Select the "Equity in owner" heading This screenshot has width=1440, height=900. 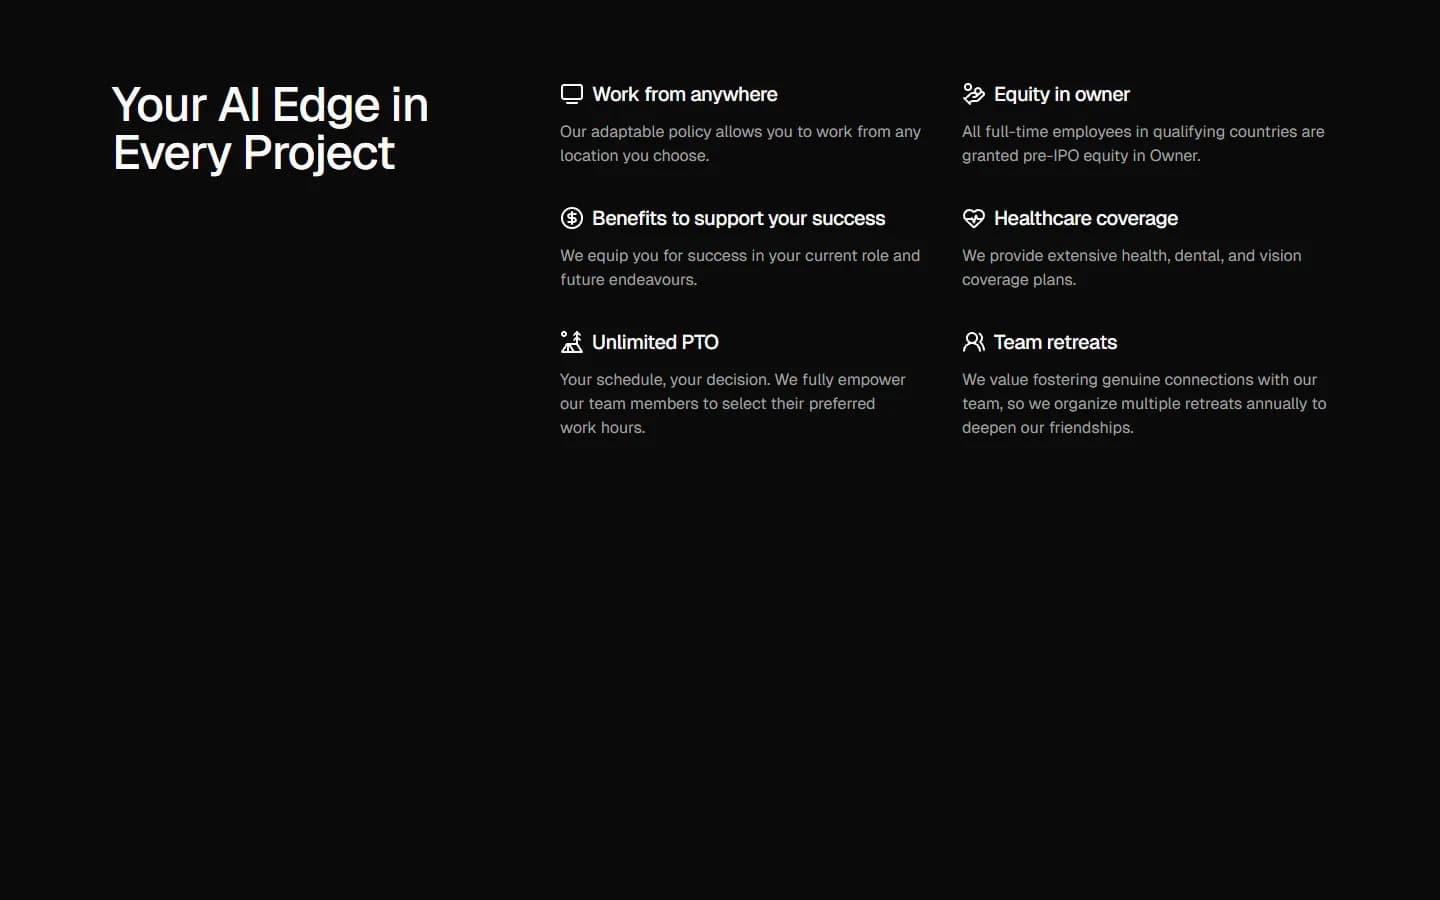pos(1061,94)
